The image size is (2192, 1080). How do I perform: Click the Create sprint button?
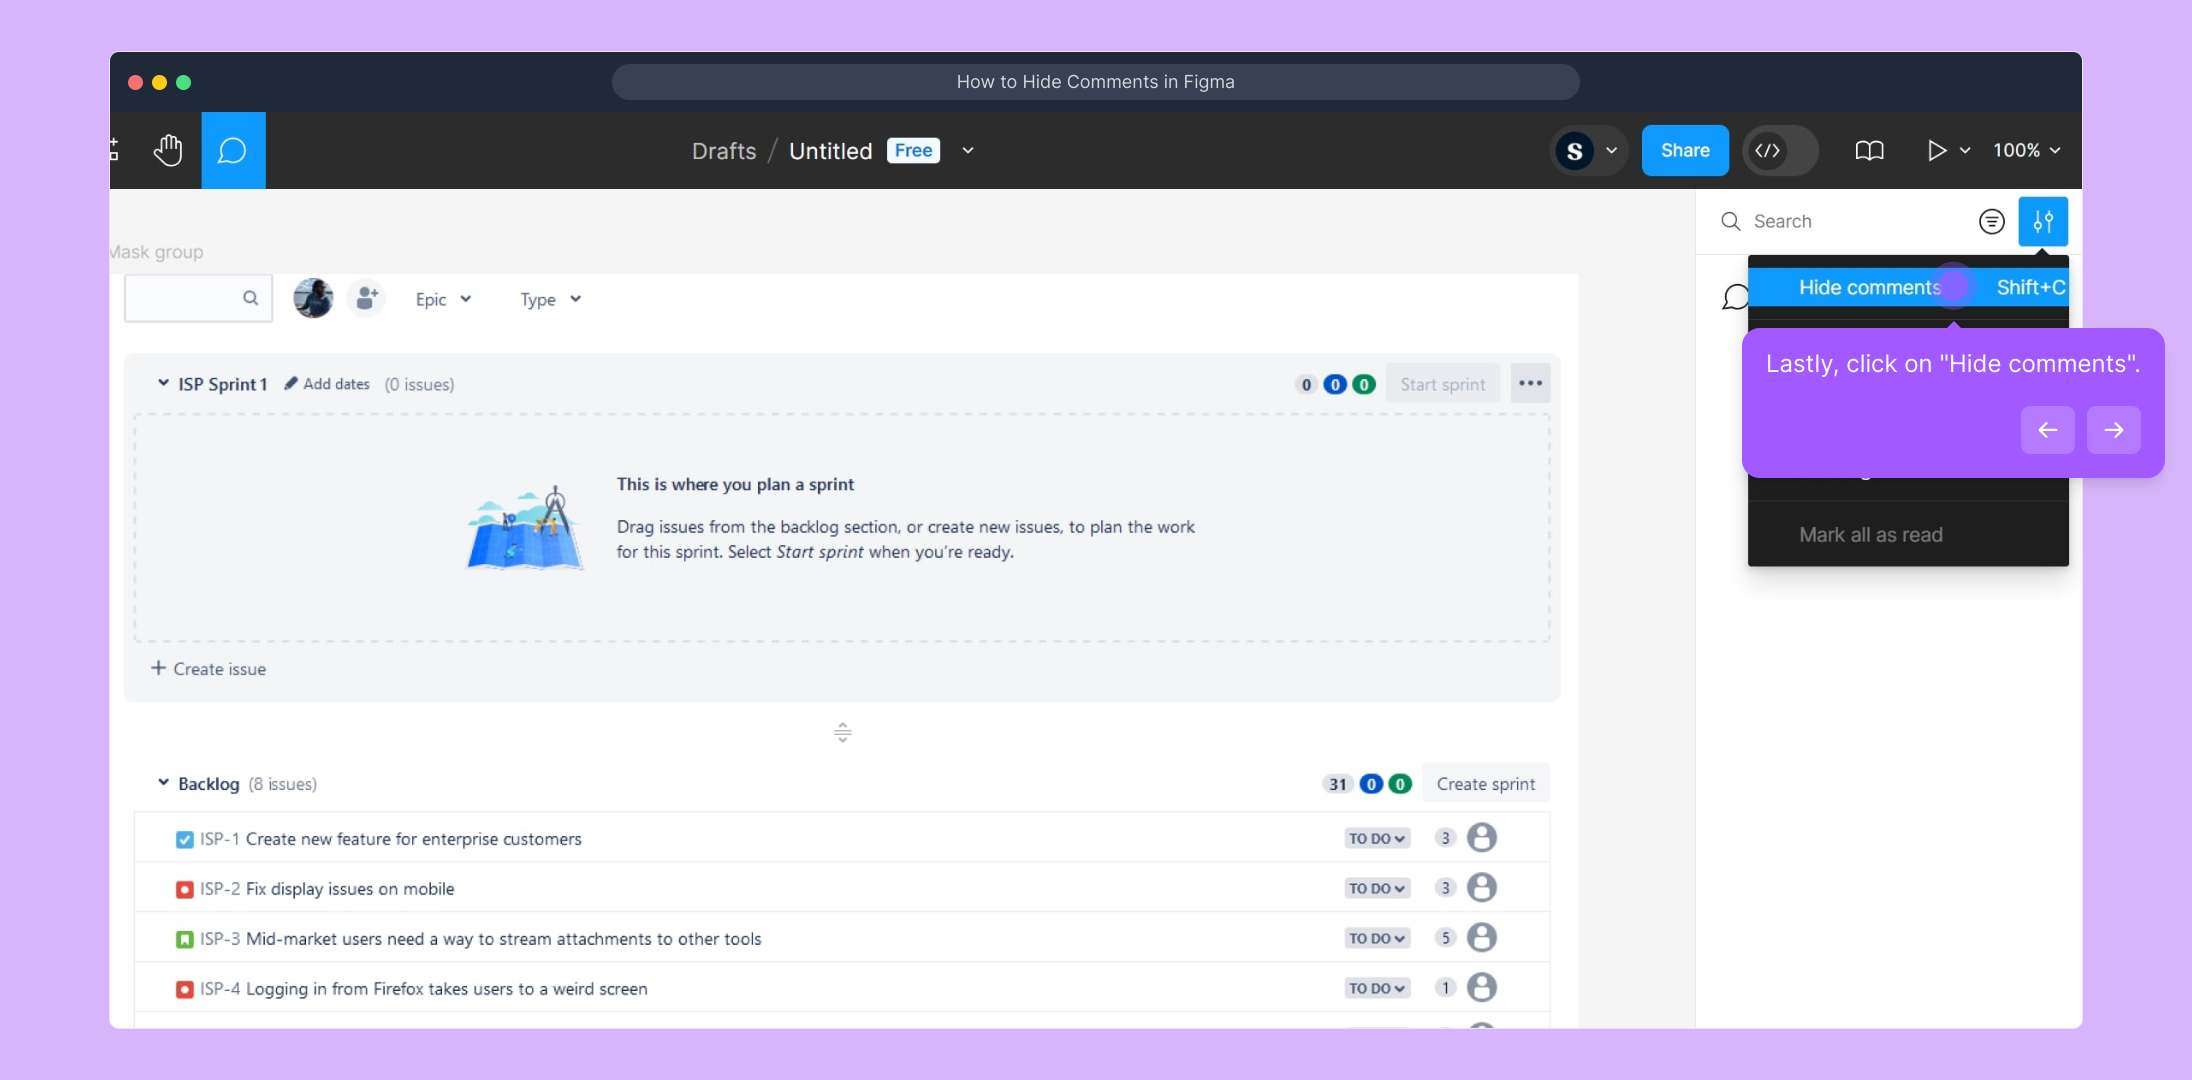[1485, 784]
